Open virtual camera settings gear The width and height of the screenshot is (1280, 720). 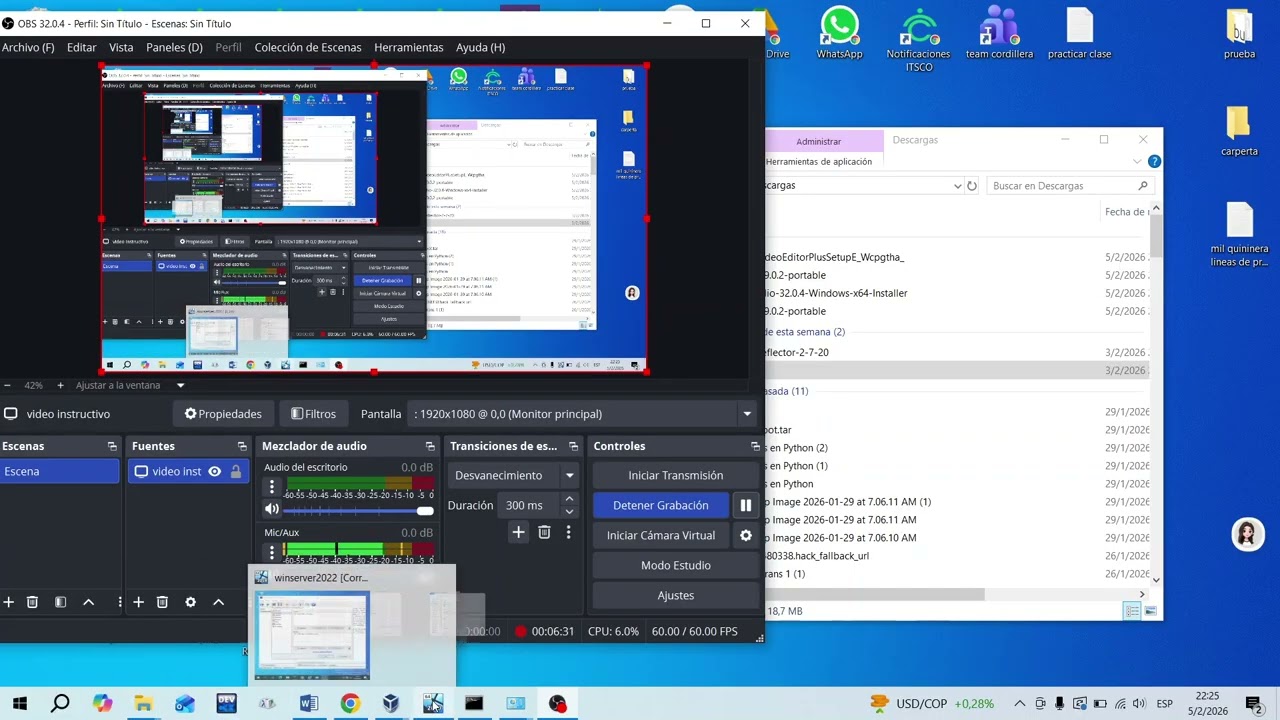[x=745, y=535]
